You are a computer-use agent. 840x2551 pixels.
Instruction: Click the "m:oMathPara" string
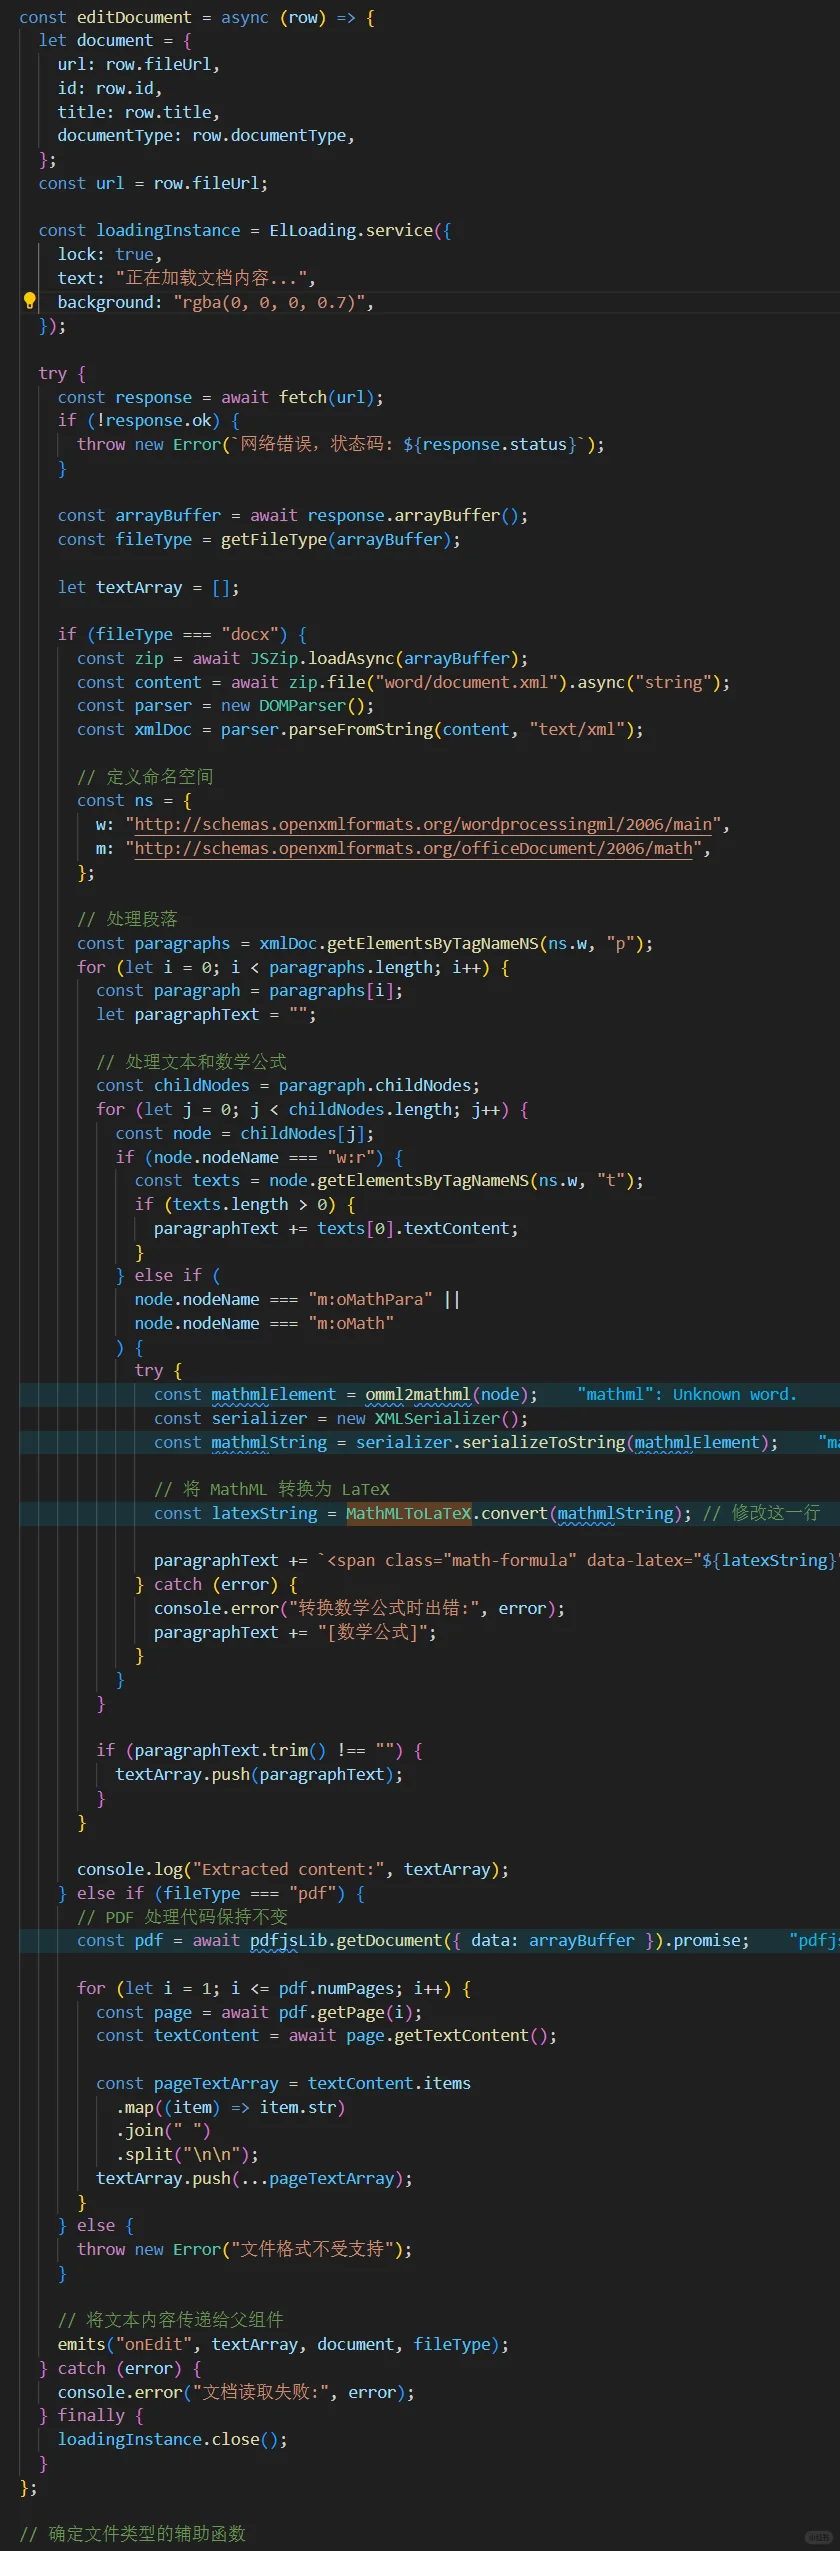pos(370,1300)
